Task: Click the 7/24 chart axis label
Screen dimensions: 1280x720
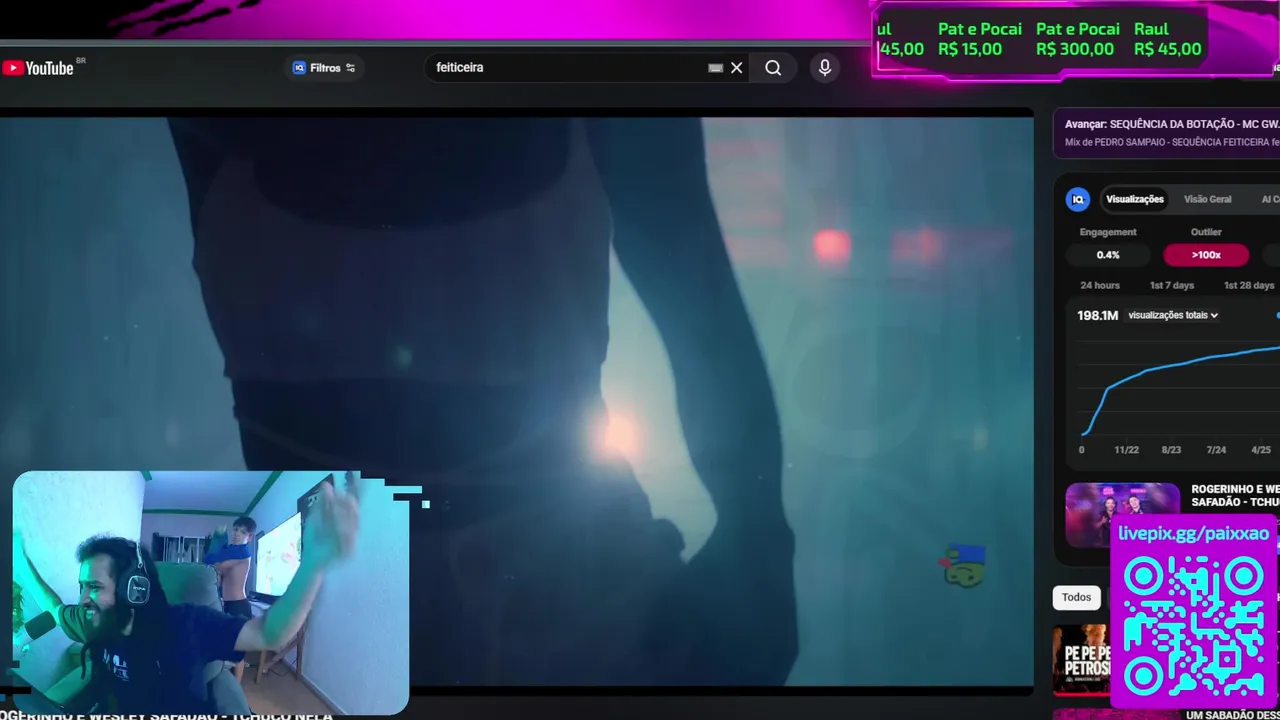Action: tap(1216, 450)
